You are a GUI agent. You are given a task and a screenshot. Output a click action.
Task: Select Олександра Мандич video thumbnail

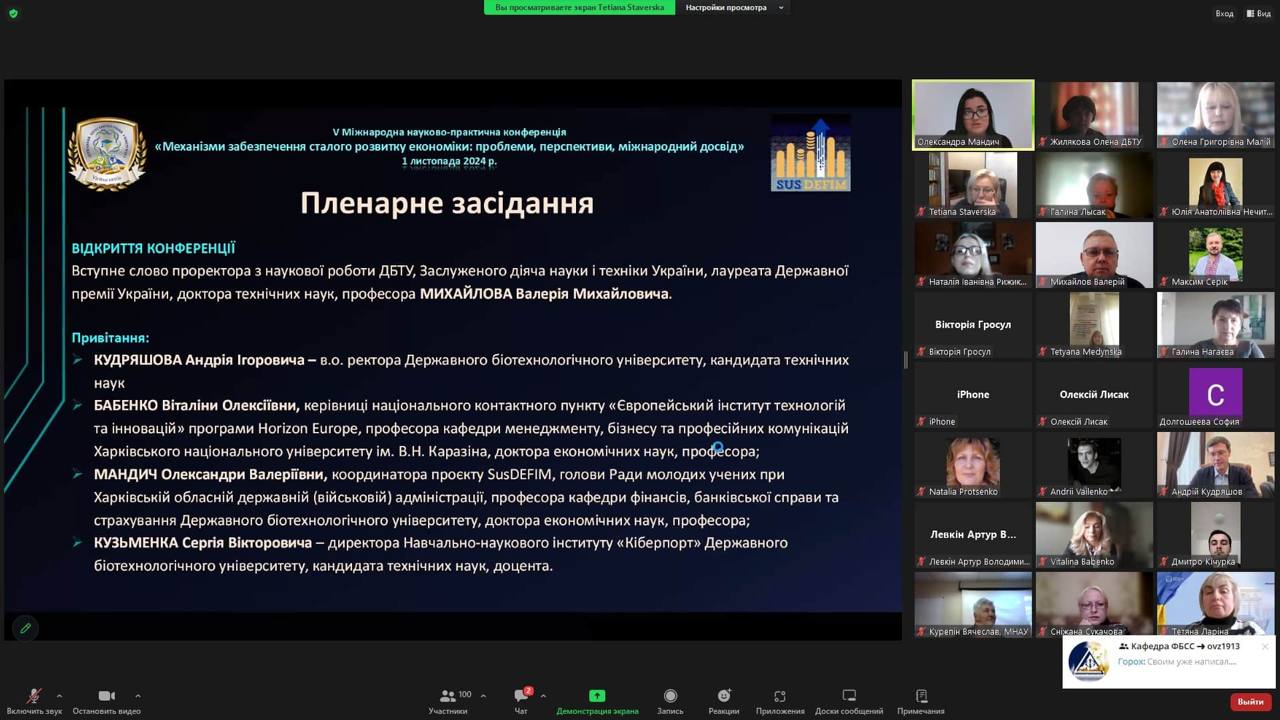[973, 114]
